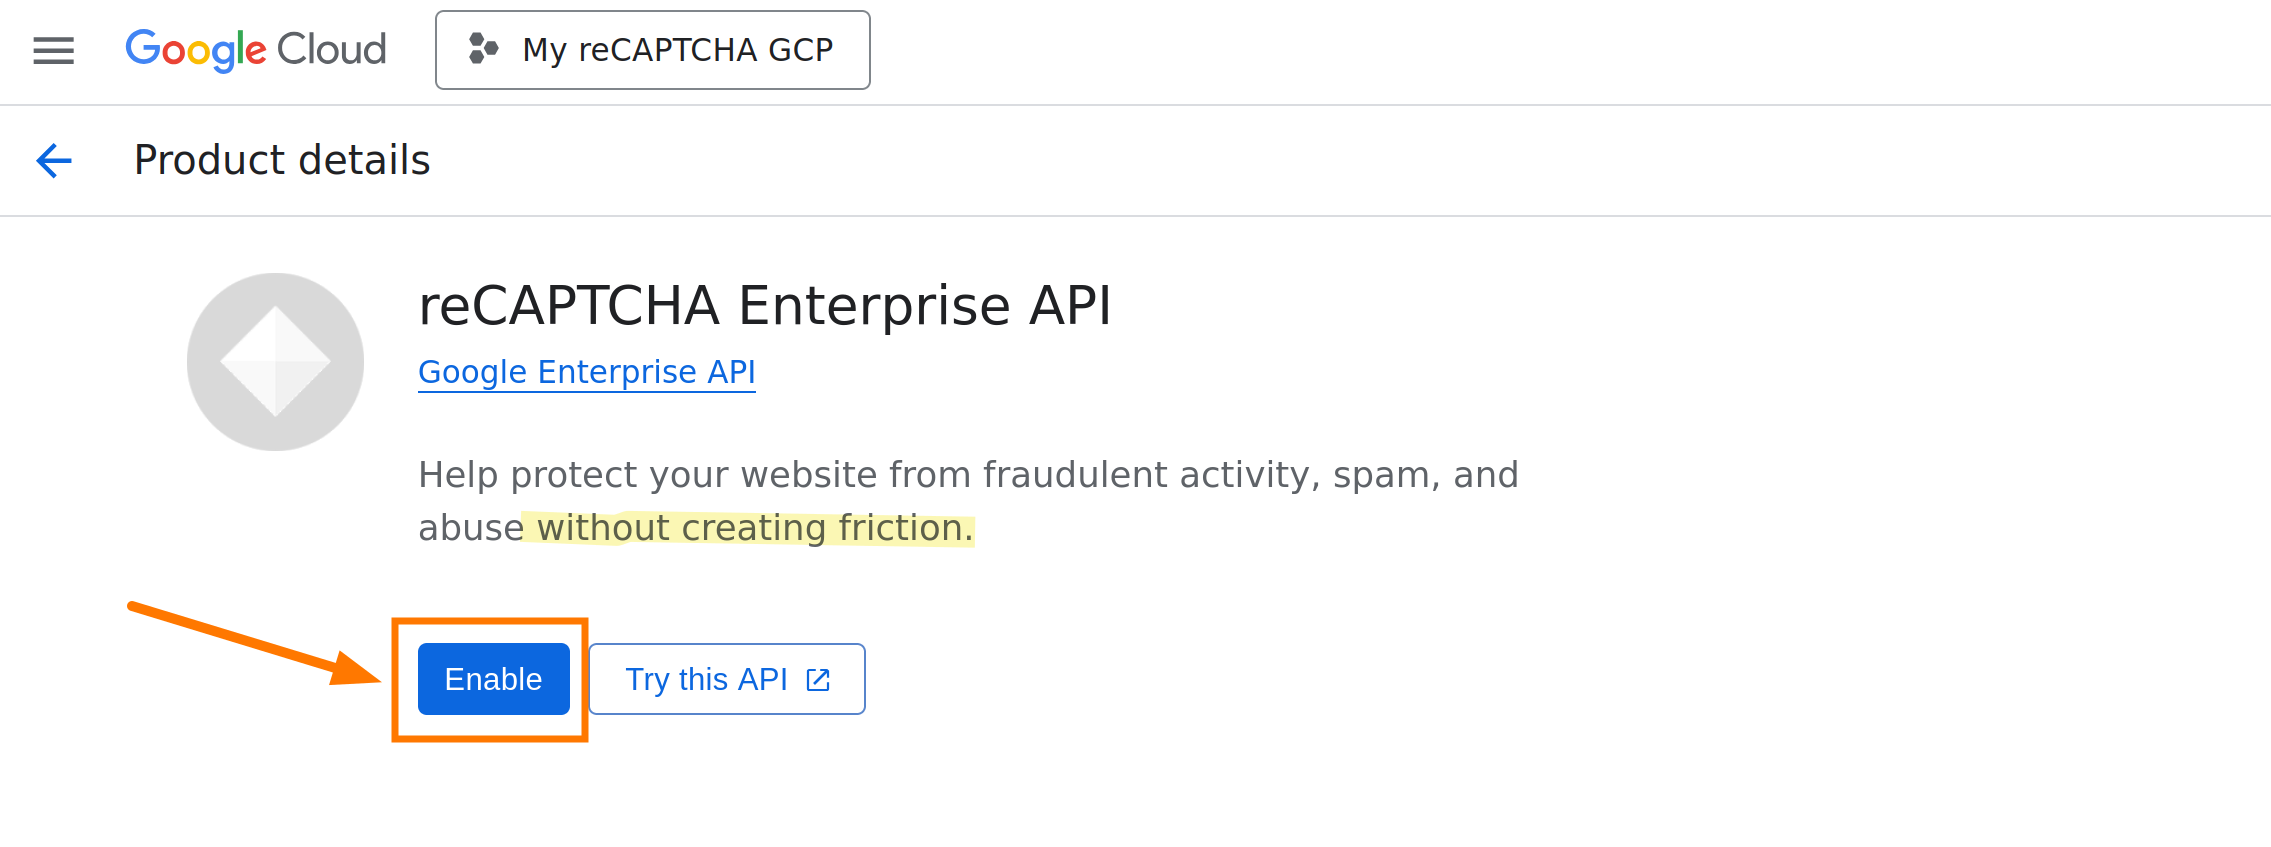Click the Product details heading
This screenshot has height=847, width=2271.
click(282, 160)
